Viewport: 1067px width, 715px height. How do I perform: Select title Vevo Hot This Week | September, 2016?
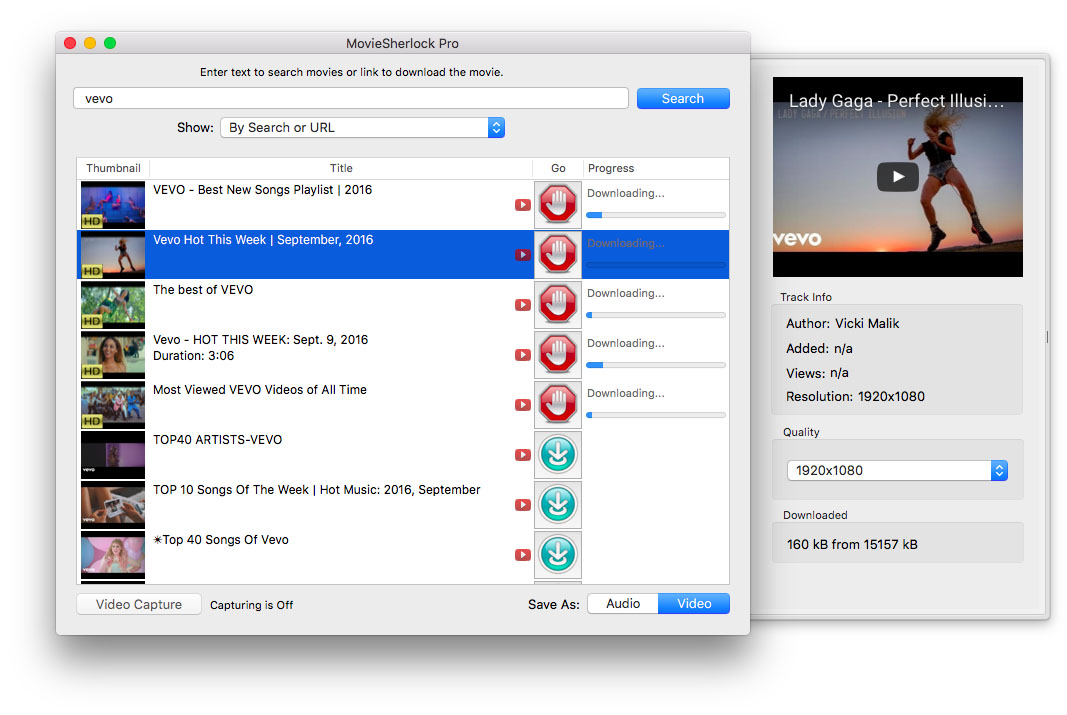click(263, 239)
